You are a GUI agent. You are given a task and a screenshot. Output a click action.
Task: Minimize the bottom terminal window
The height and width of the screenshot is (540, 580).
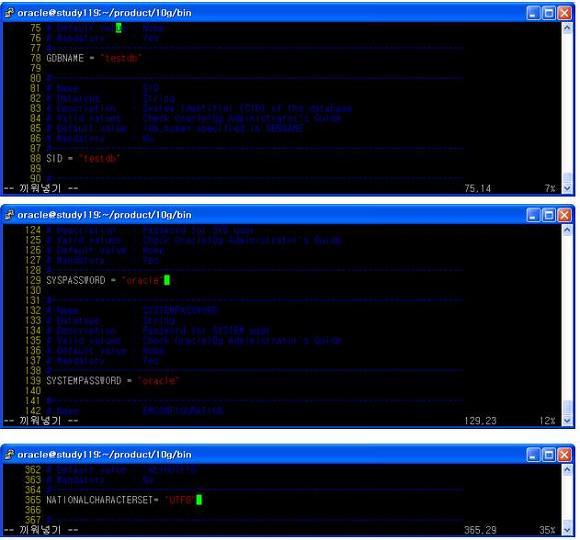533,455
